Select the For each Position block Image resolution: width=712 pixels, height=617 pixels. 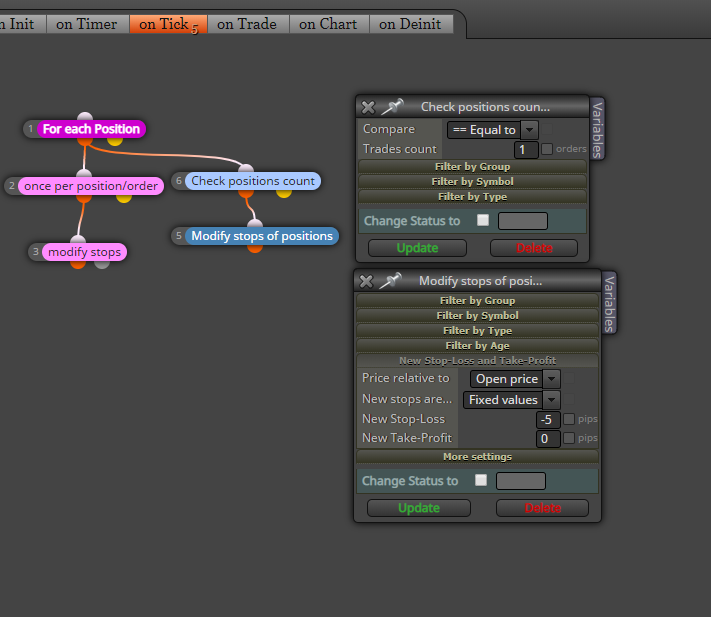(x=91, y=129)
